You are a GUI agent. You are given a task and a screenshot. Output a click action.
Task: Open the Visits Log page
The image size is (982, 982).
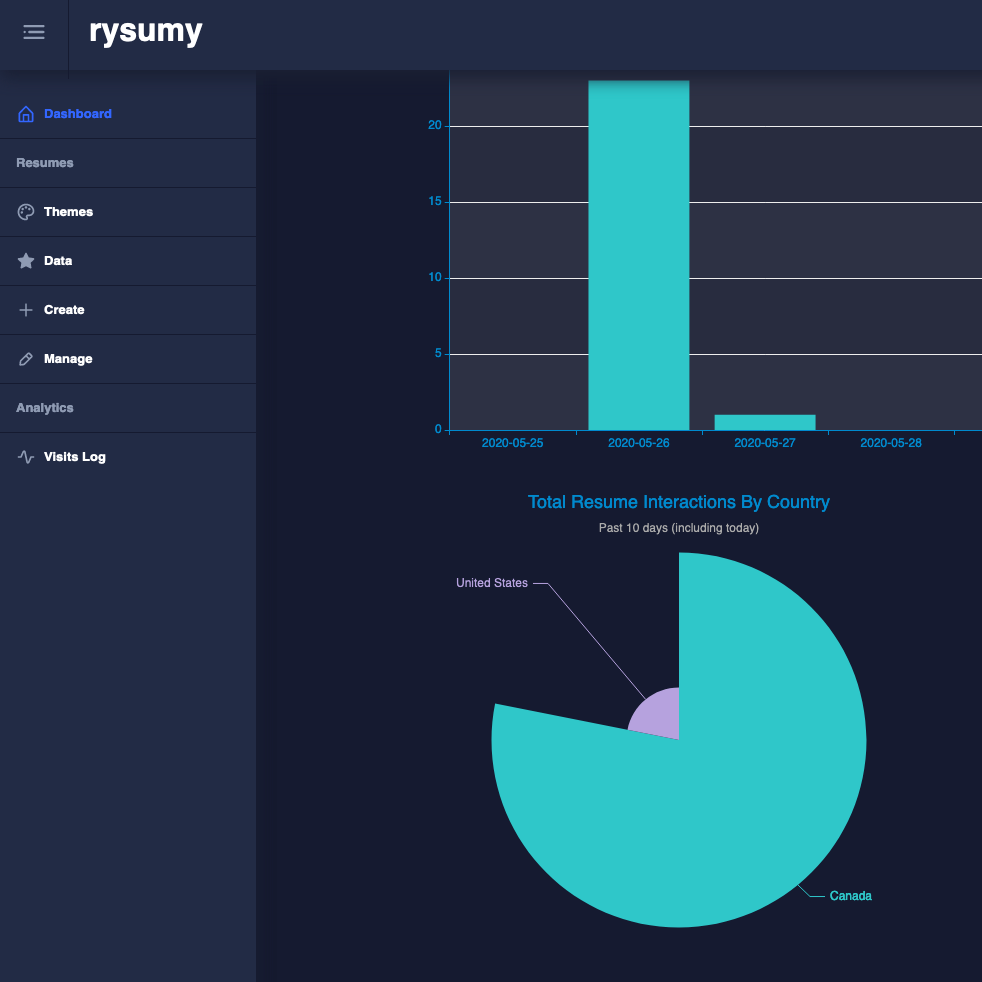coord(75,457)
